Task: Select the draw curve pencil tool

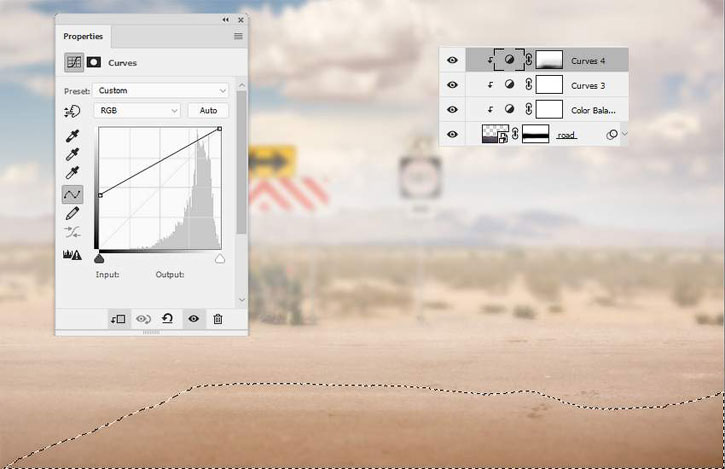Action: [72, 213]
